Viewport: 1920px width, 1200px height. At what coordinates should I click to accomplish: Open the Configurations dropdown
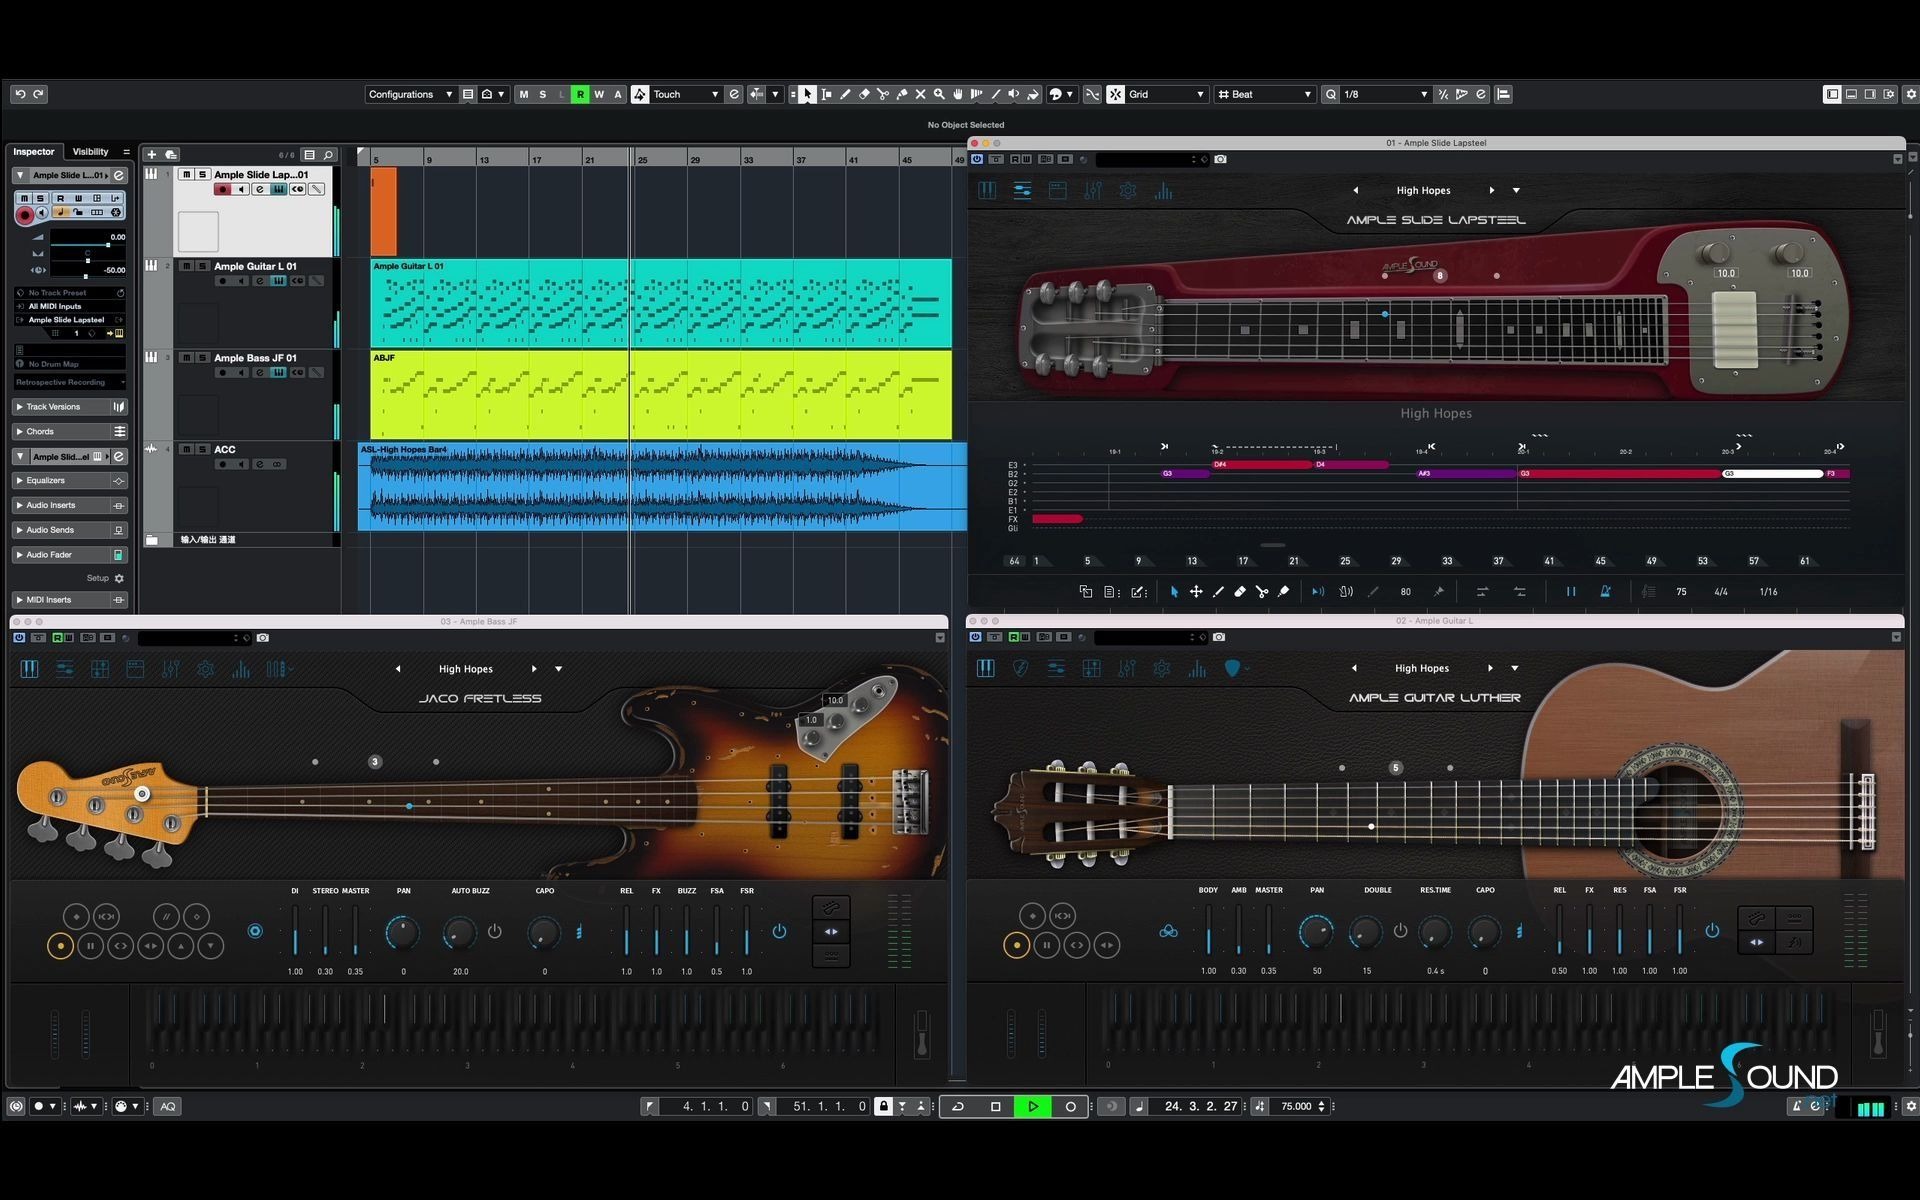click(x=411, y=94)
